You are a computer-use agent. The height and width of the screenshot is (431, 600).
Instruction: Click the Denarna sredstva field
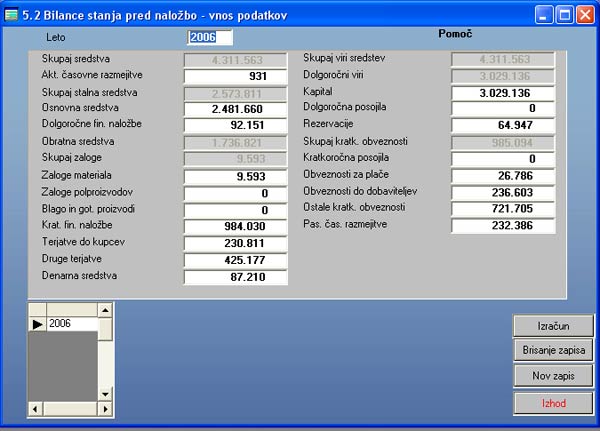pos(236,276)
